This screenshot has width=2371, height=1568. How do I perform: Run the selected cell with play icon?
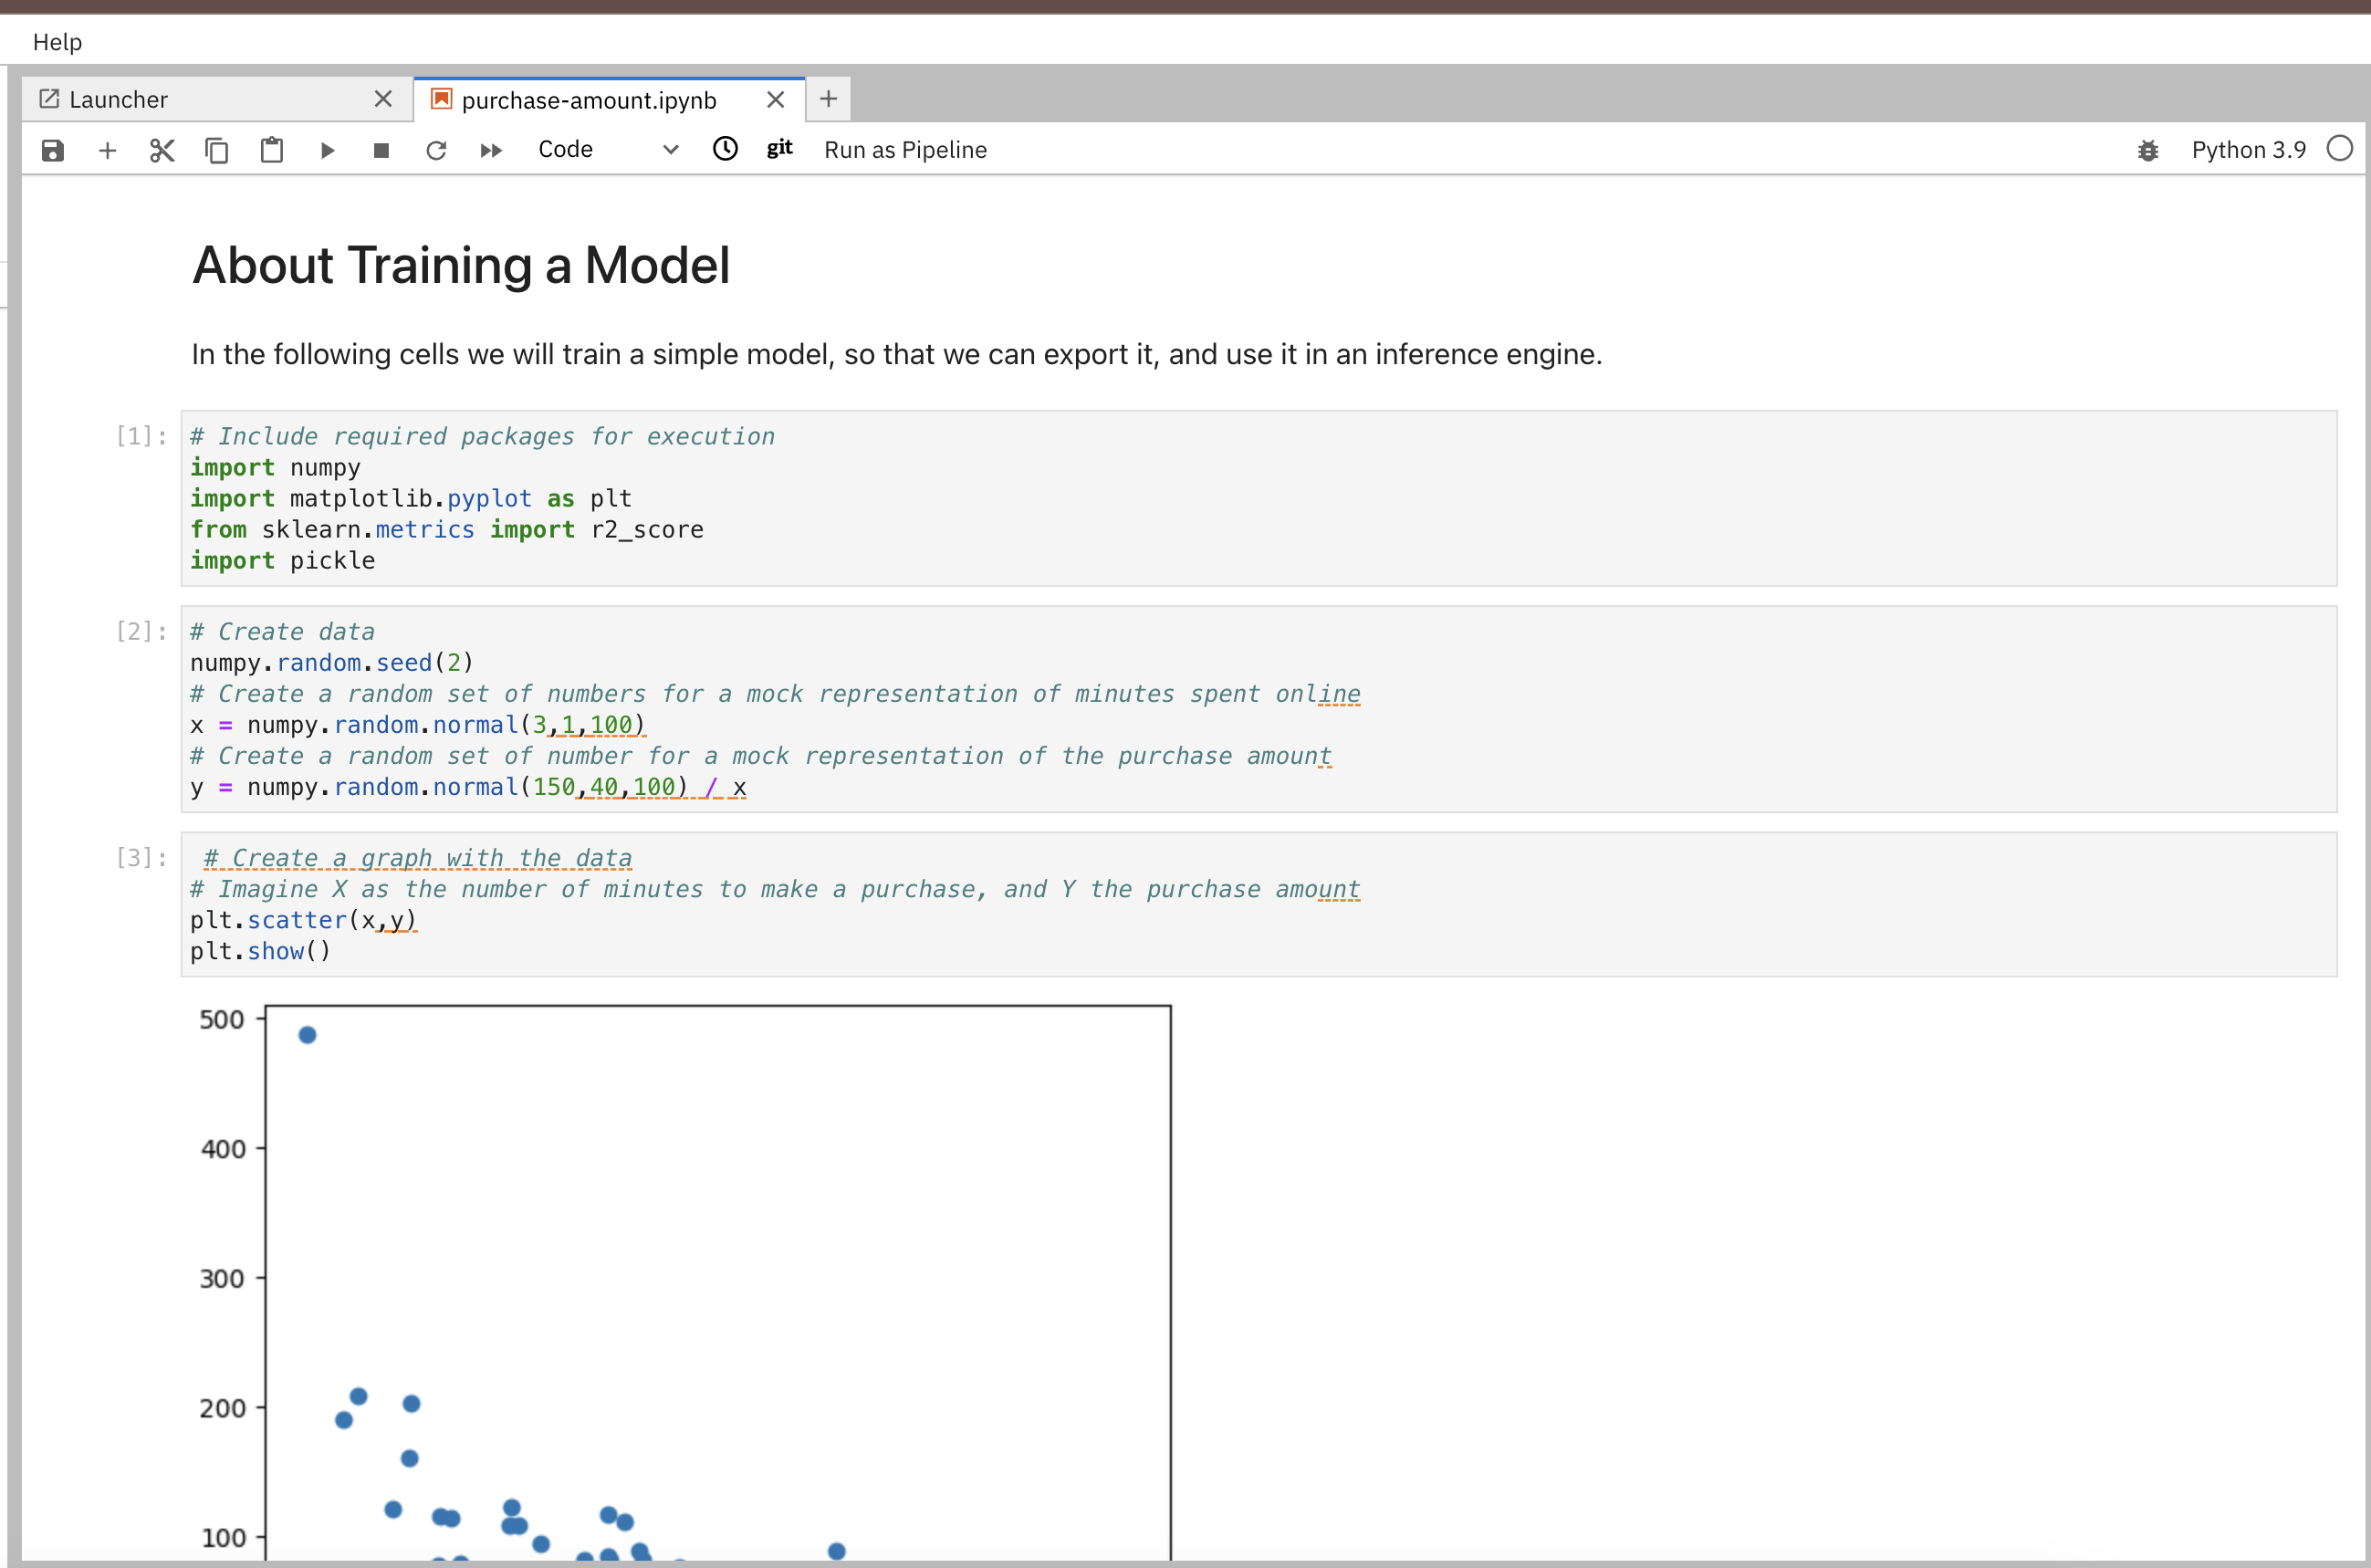point(327,150)
